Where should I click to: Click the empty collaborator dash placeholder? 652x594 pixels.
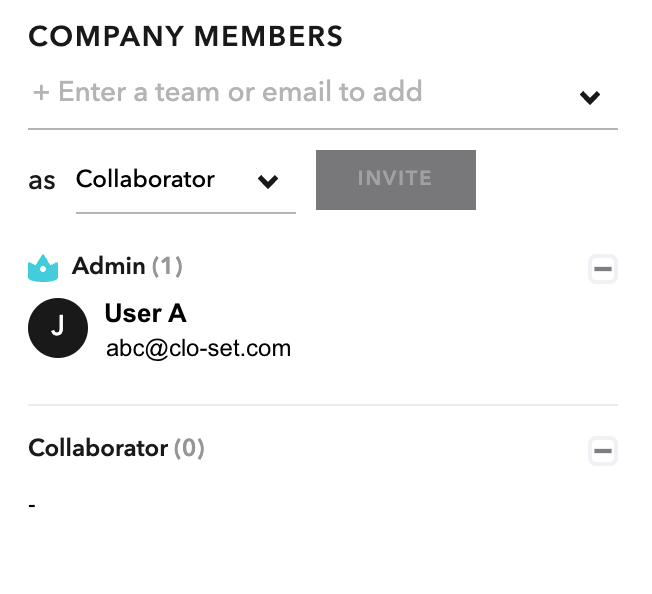pos(32,505)
